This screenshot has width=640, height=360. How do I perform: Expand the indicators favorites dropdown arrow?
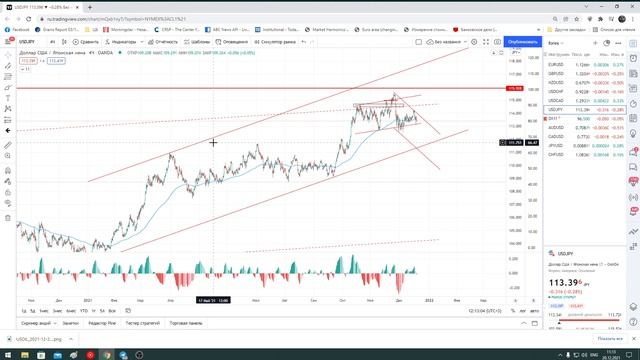click(142, 42)
